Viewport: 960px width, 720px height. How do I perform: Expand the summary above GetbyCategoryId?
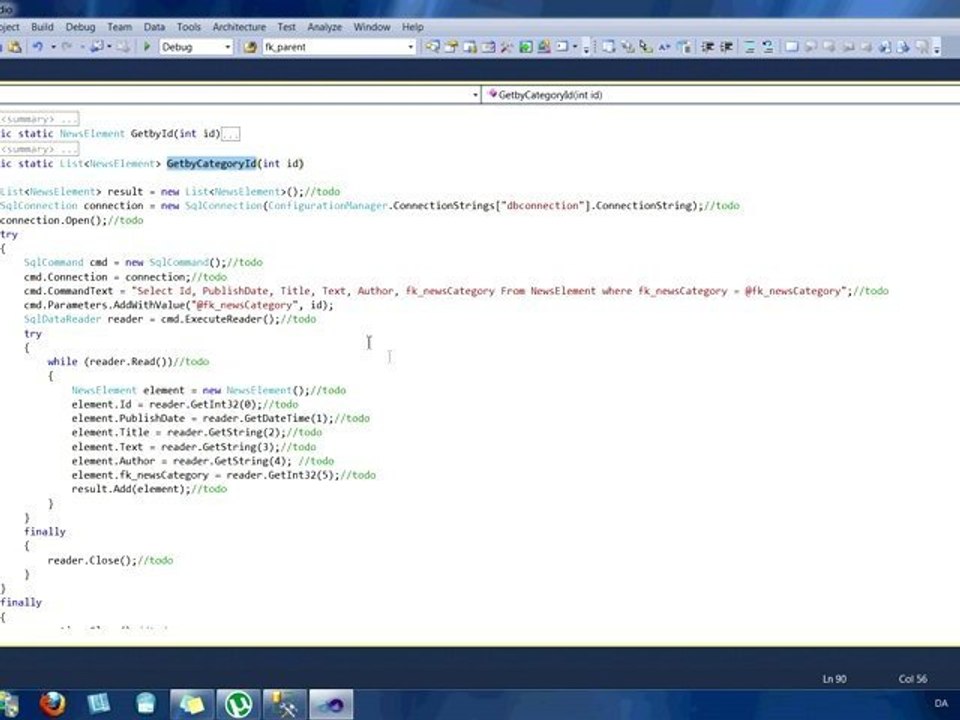39,149
